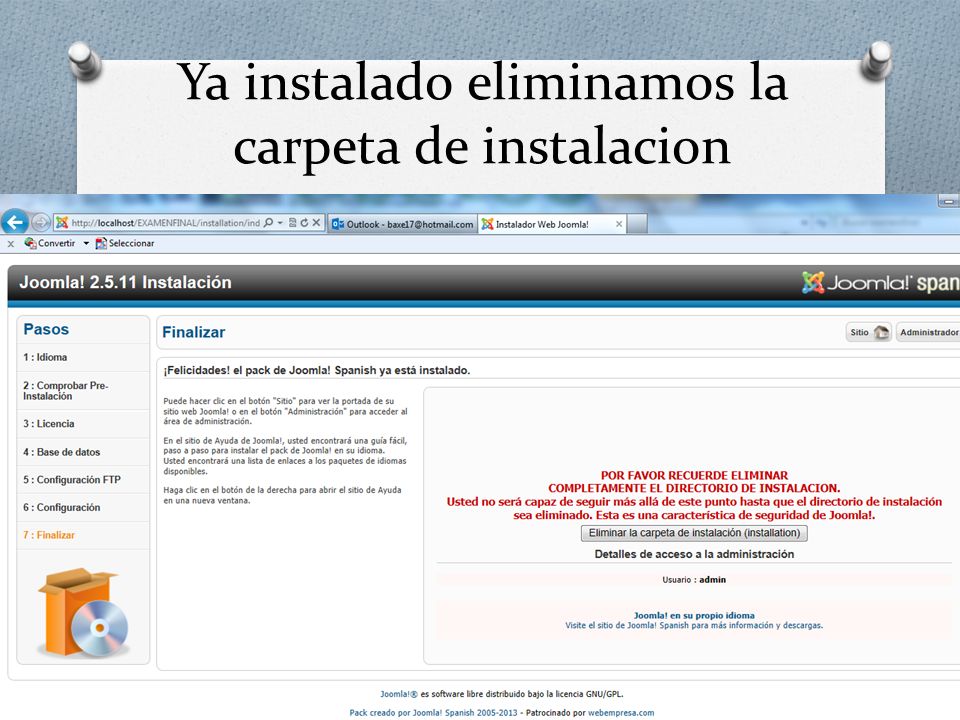Click the browser forward arrow button
The width and height of the screenshot is (960, 720).
point(40,222)
